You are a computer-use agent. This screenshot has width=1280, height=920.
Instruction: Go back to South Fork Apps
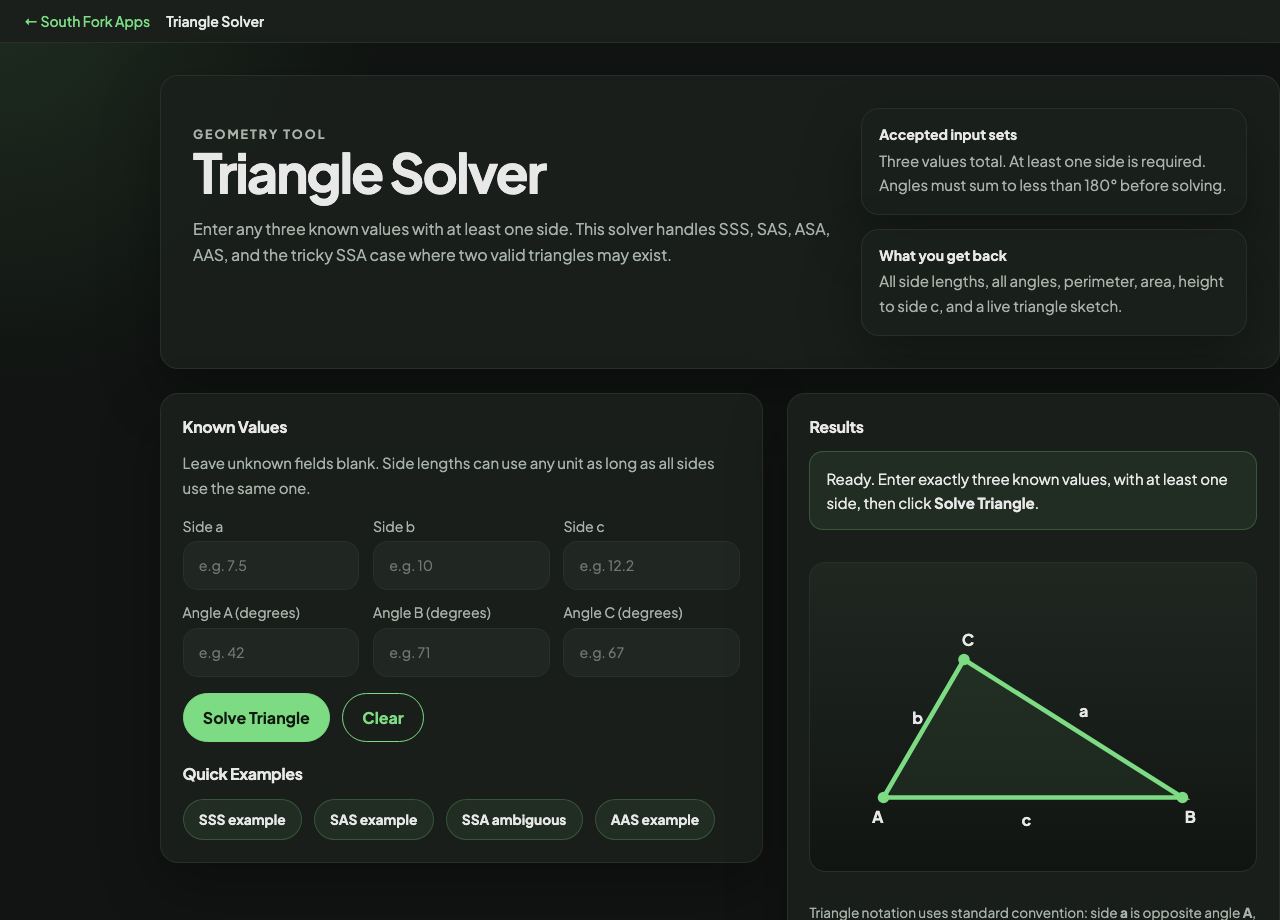pyautogui.click(x=87, y=21)
